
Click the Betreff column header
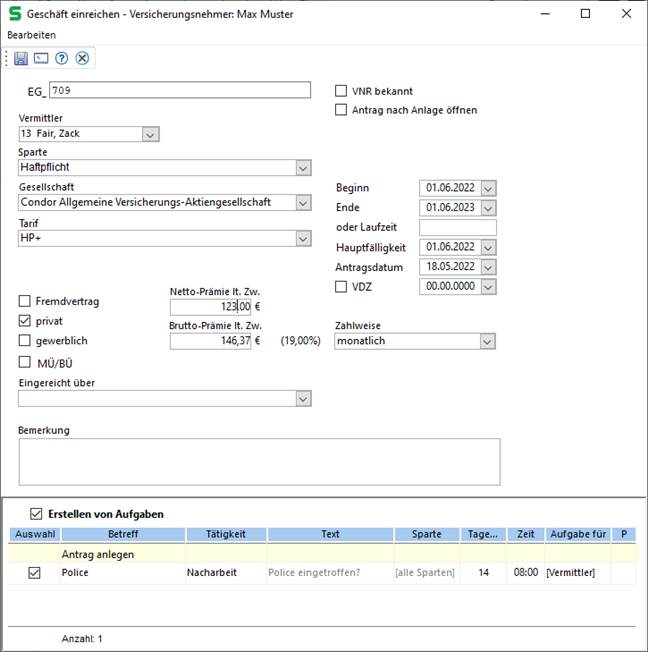click(x=123, y=534)
